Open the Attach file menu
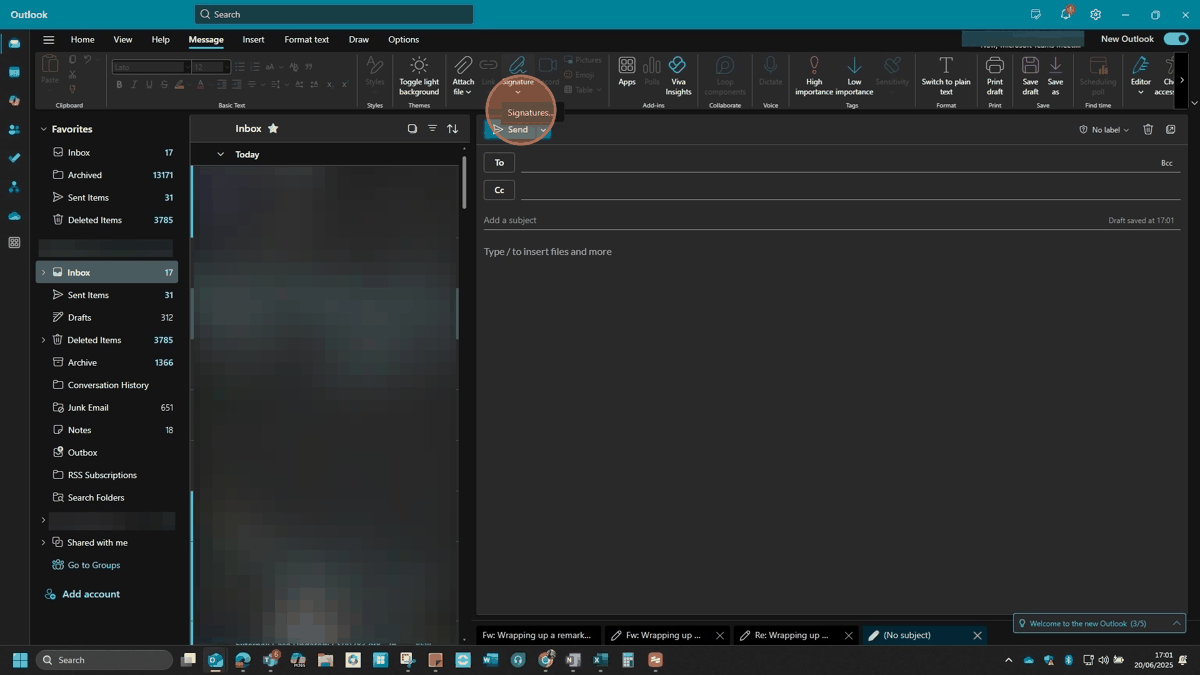The height and width of the screenshot is (675, 1200). 463,76
